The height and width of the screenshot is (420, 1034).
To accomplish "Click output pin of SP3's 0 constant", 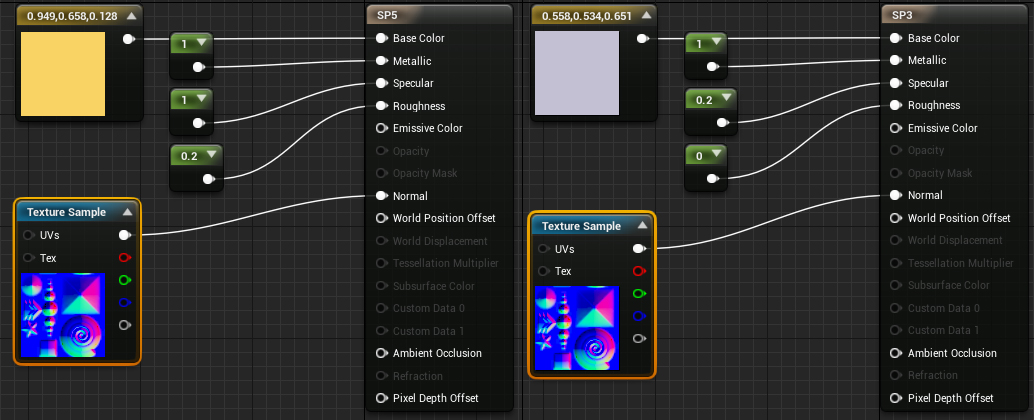I will pos(713,178).
